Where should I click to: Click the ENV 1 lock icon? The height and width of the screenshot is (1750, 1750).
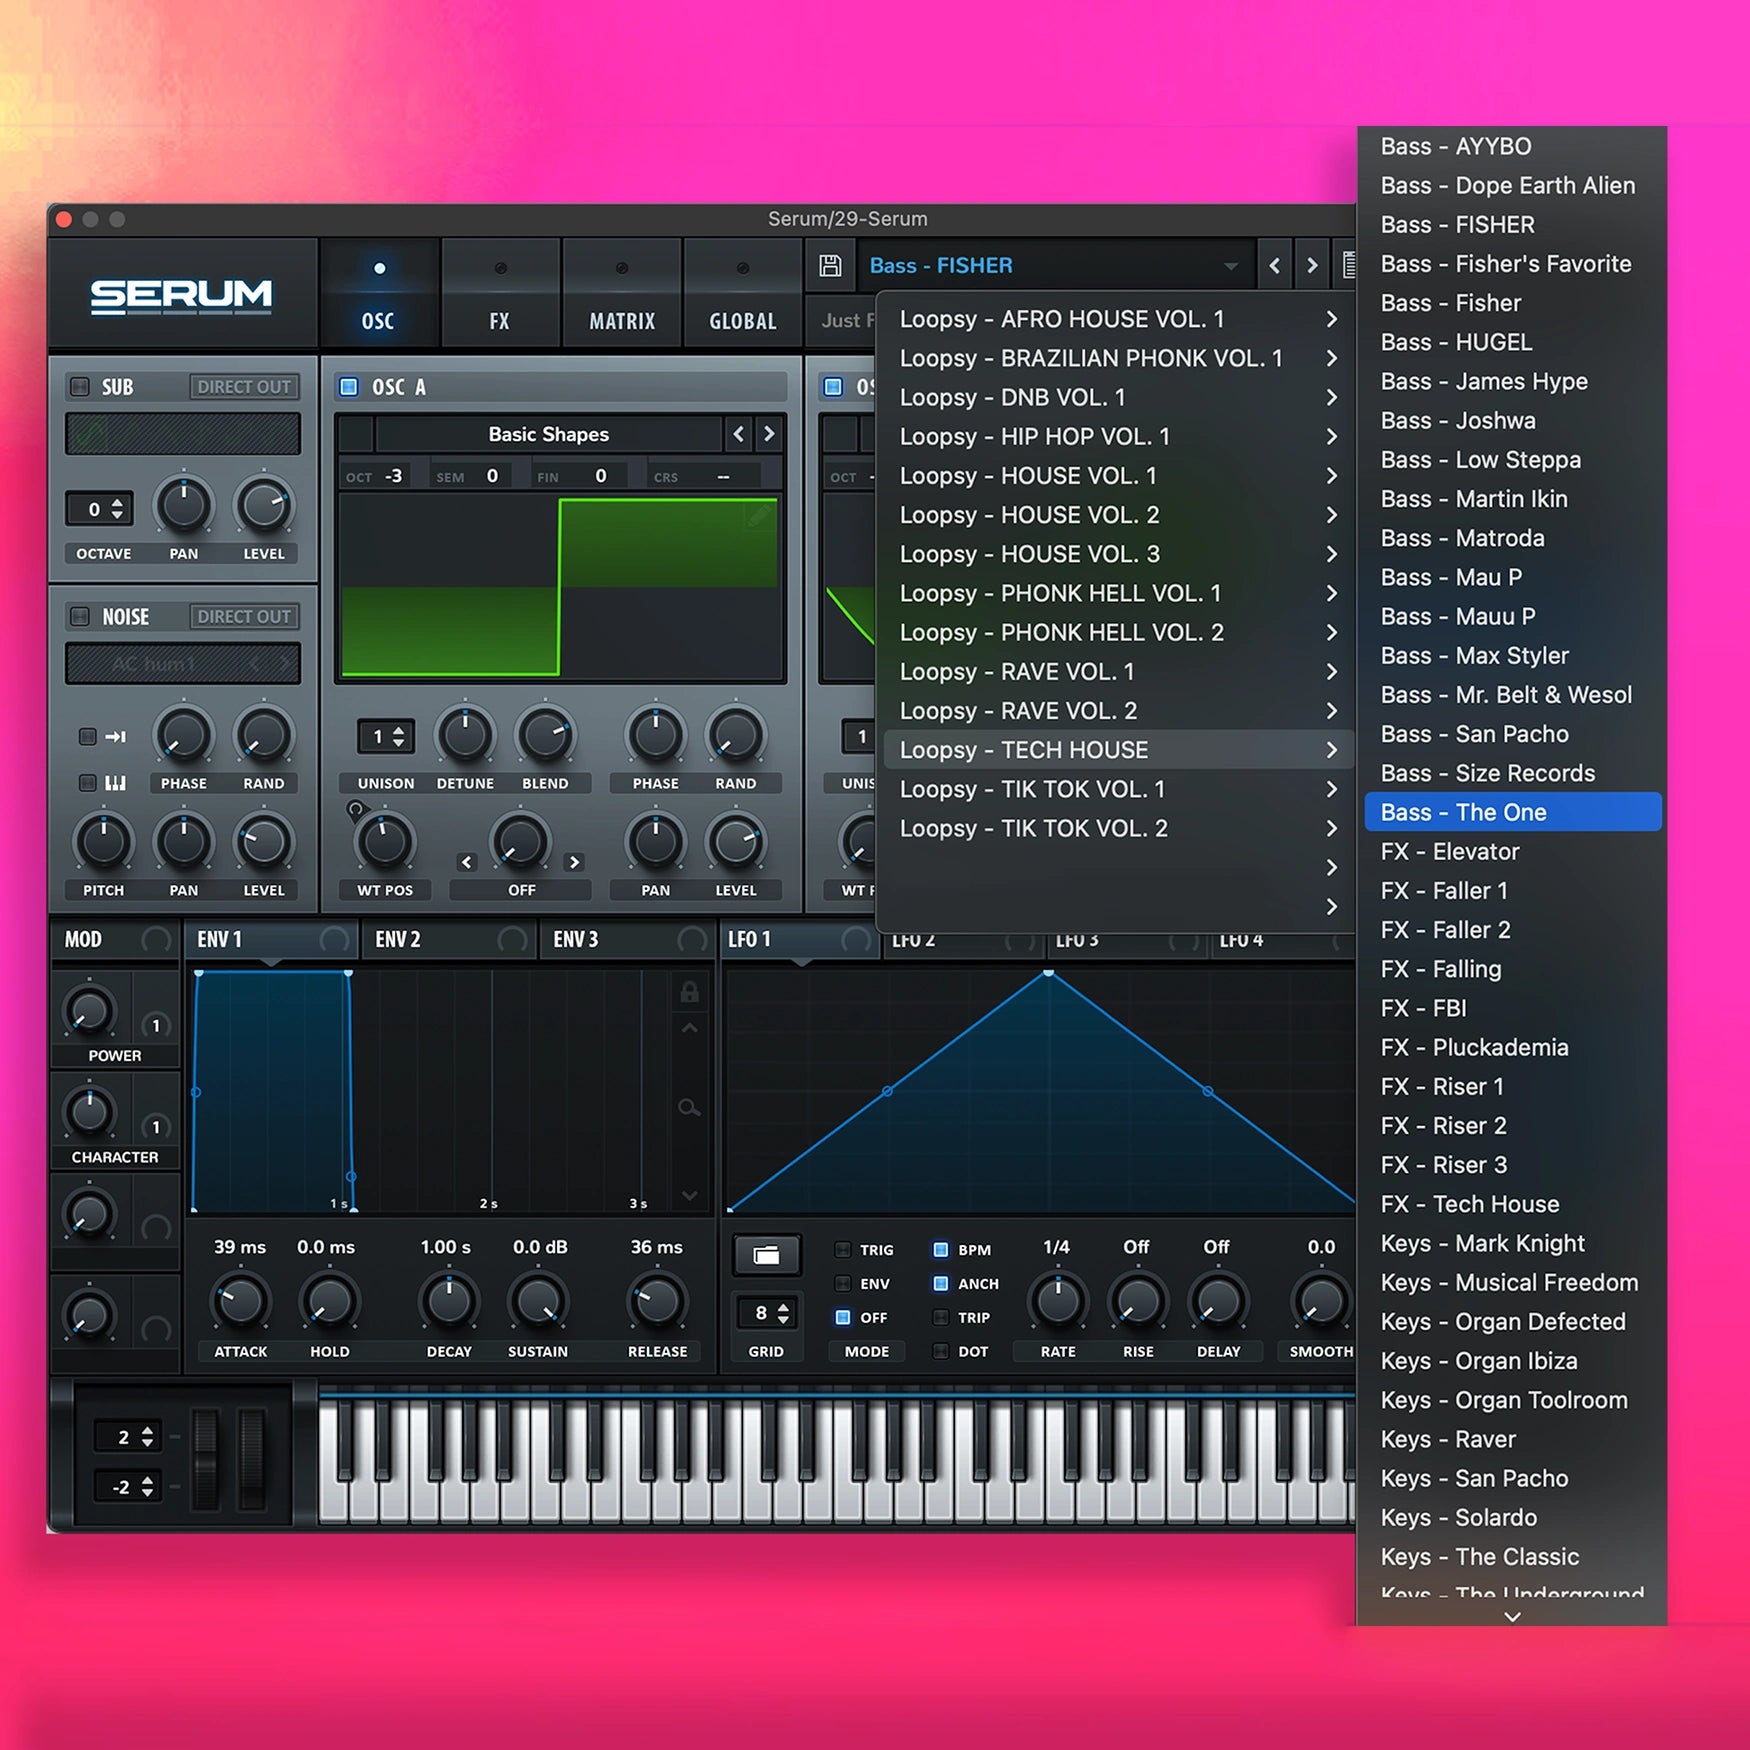coord(689,991)
